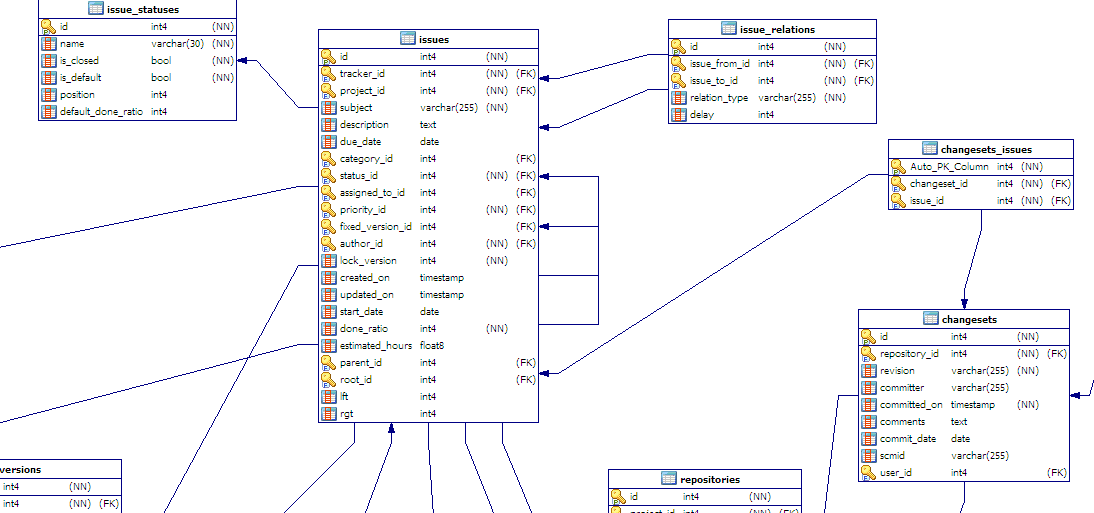
Task: Select the subject column in issues table
Action: (356, 108)
